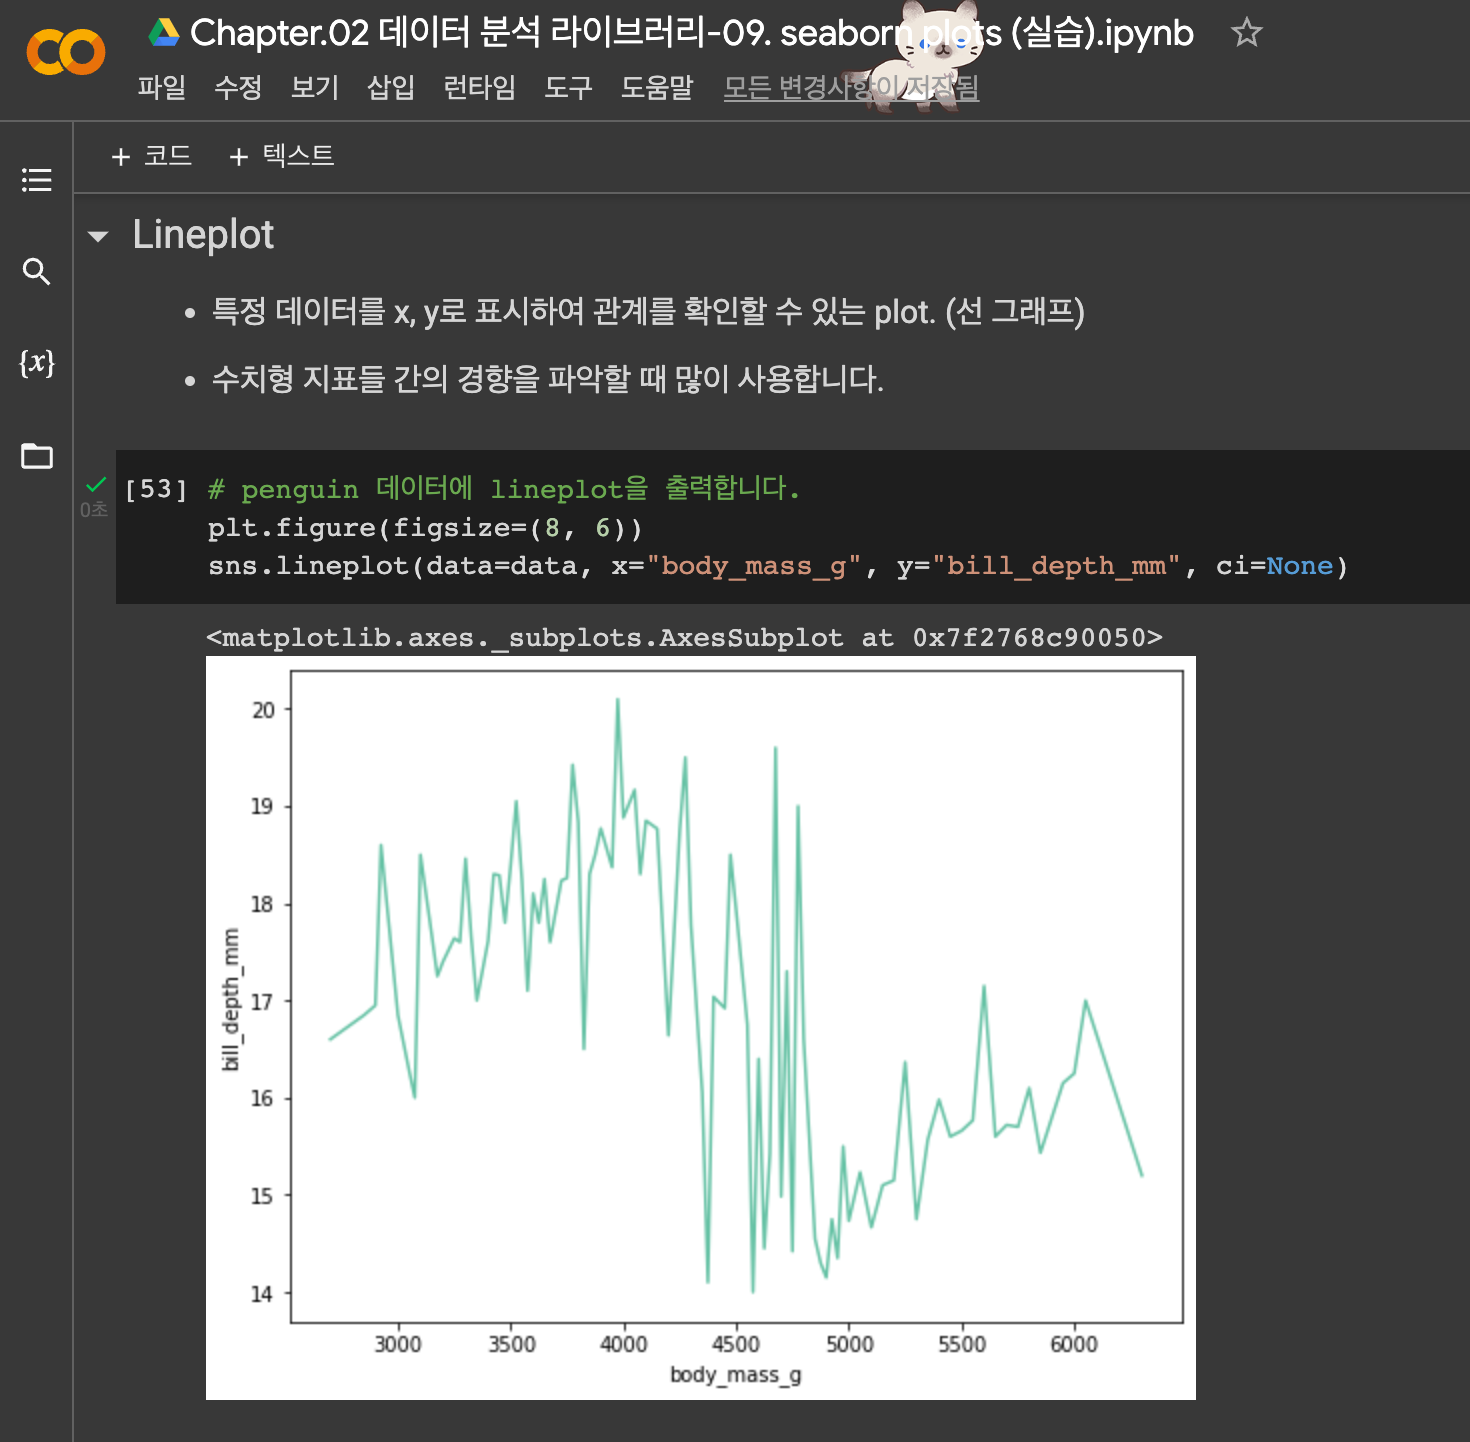Open the find and replace search panel
Image resolution: width=1470 pixels, height=1442 pixels.
37,271
